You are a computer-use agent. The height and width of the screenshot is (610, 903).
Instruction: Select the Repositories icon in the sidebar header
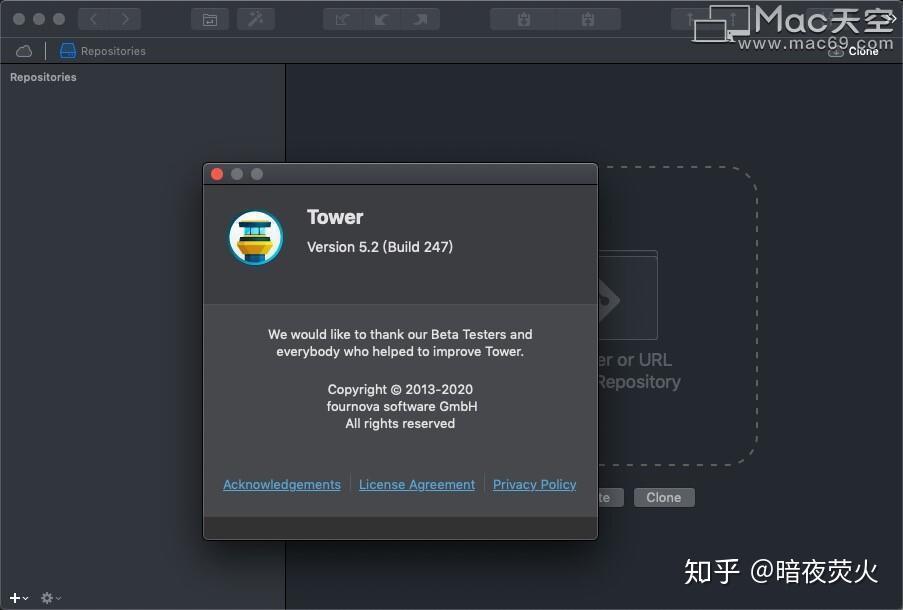click(x=68, y=50)
